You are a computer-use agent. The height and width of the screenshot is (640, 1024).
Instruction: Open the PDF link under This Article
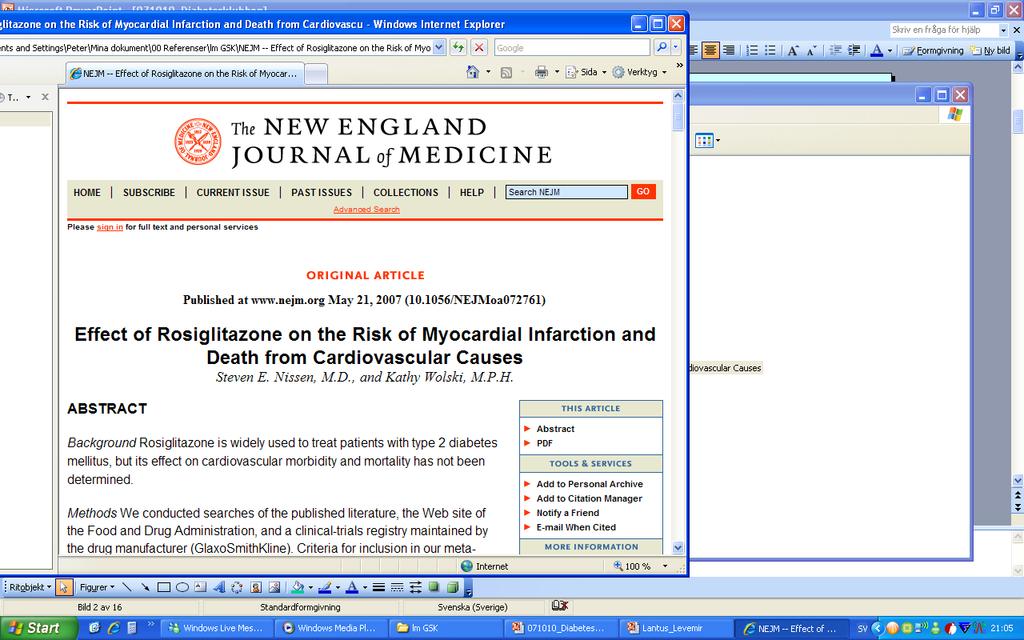(545, 443)
